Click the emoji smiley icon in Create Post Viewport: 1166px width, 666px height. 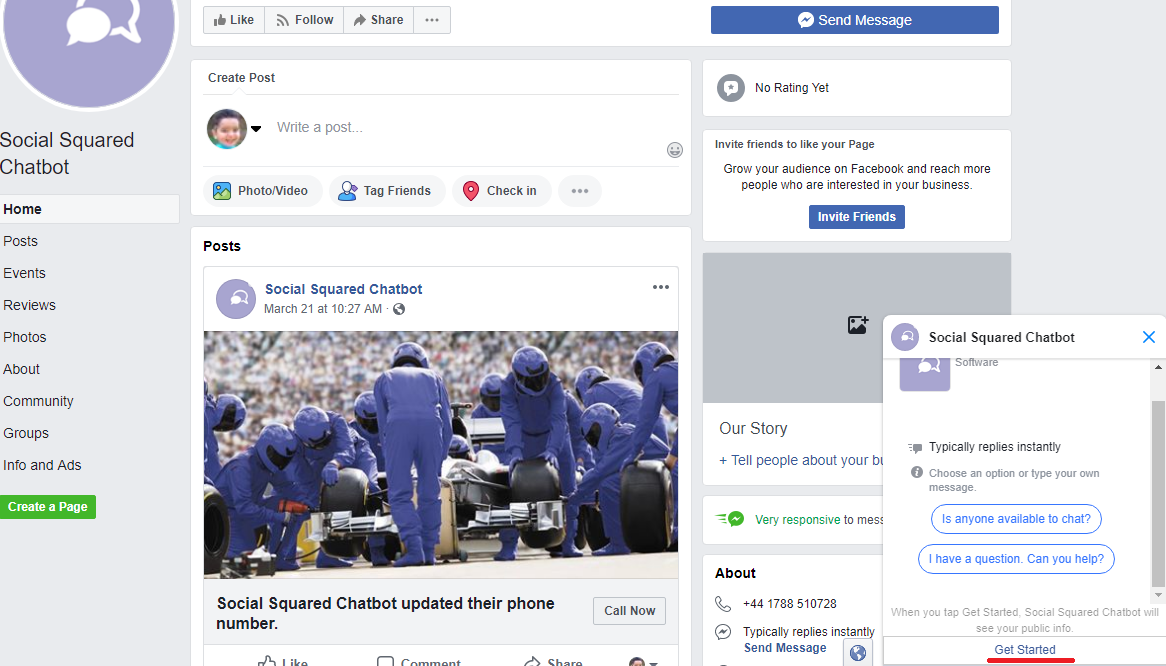click(675, 150)
